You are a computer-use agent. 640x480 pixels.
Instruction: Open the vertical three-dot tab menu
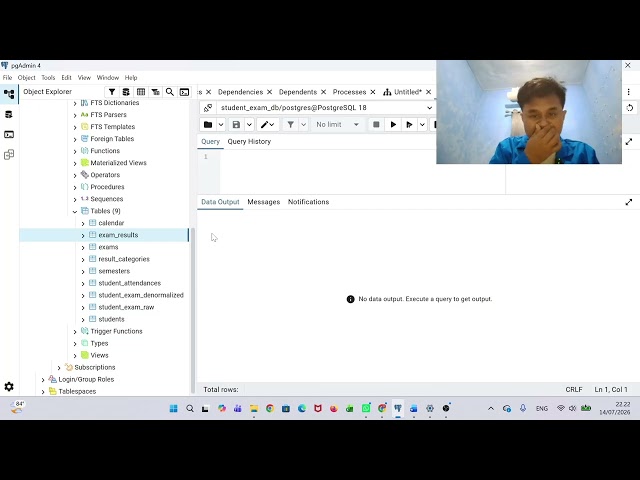629,92
